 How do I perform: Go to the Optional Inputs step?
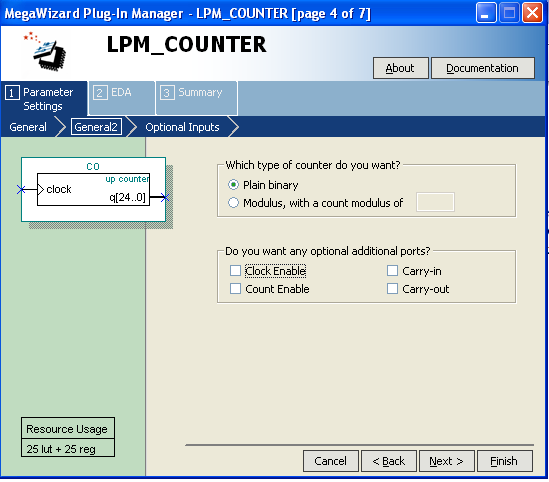182,127
